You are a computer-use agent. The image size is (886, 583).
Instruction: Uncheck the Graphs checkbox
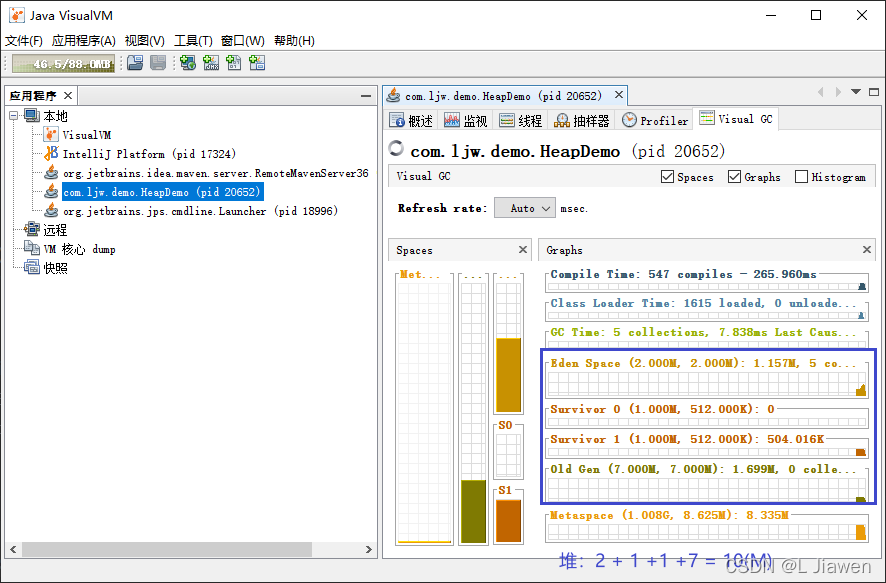point(735,177)
